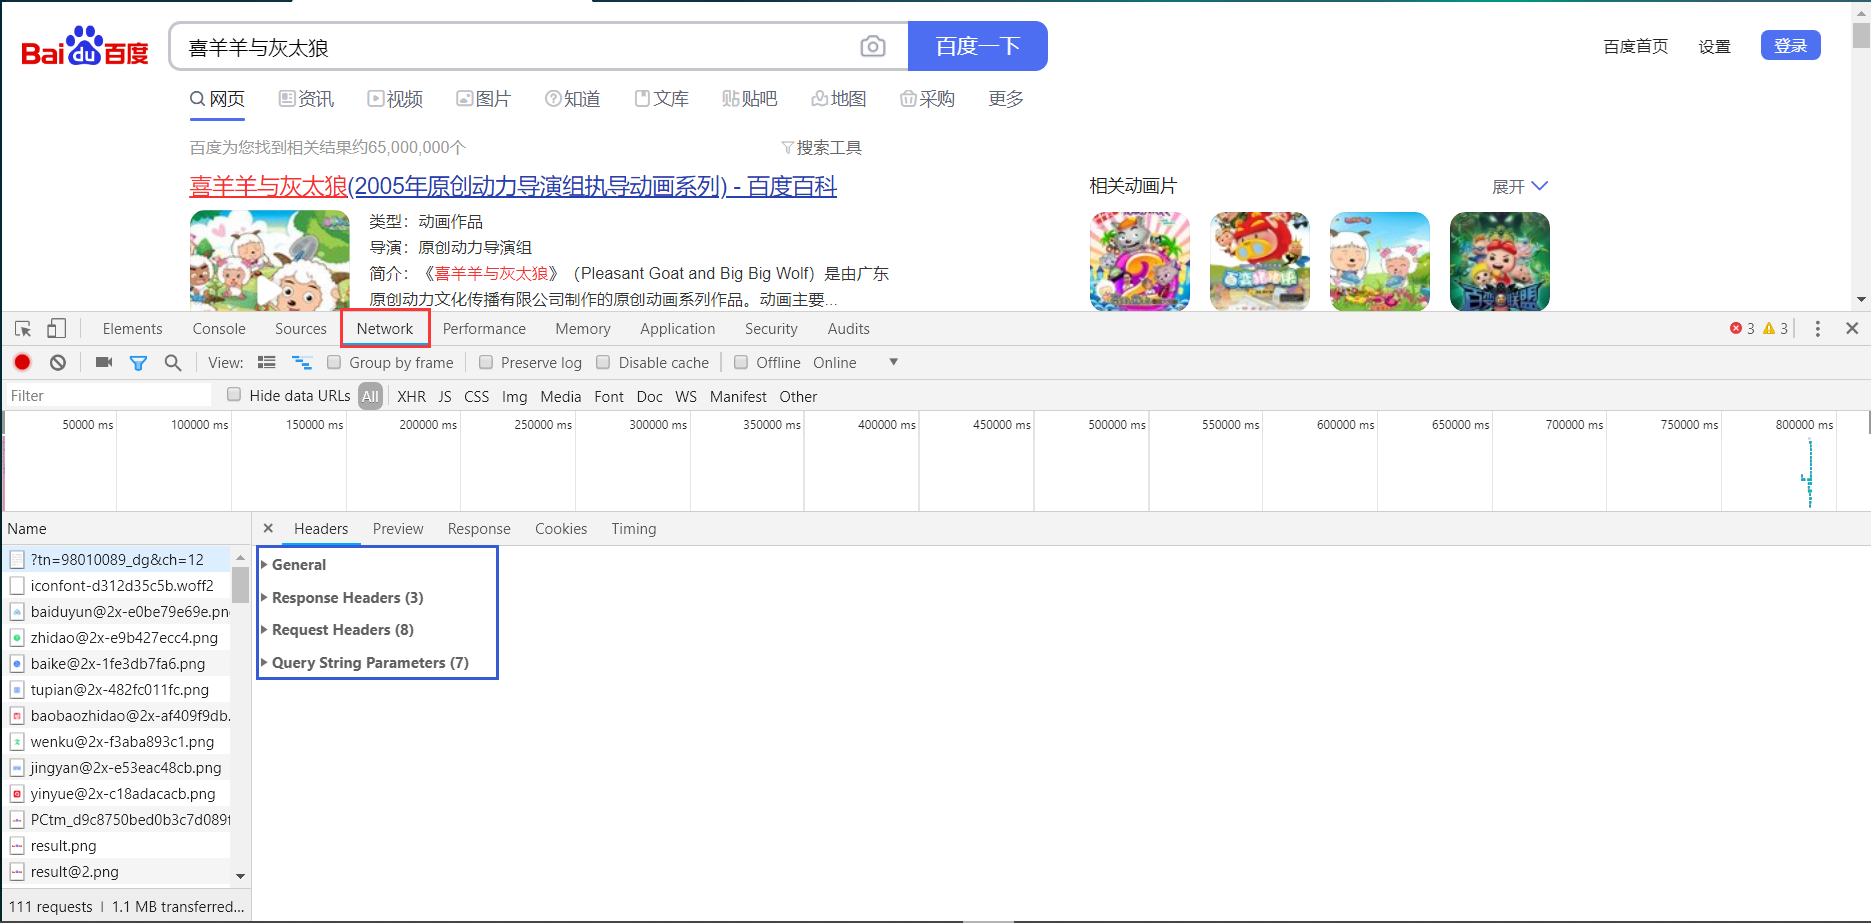Filter requests by XHR type

411,396
